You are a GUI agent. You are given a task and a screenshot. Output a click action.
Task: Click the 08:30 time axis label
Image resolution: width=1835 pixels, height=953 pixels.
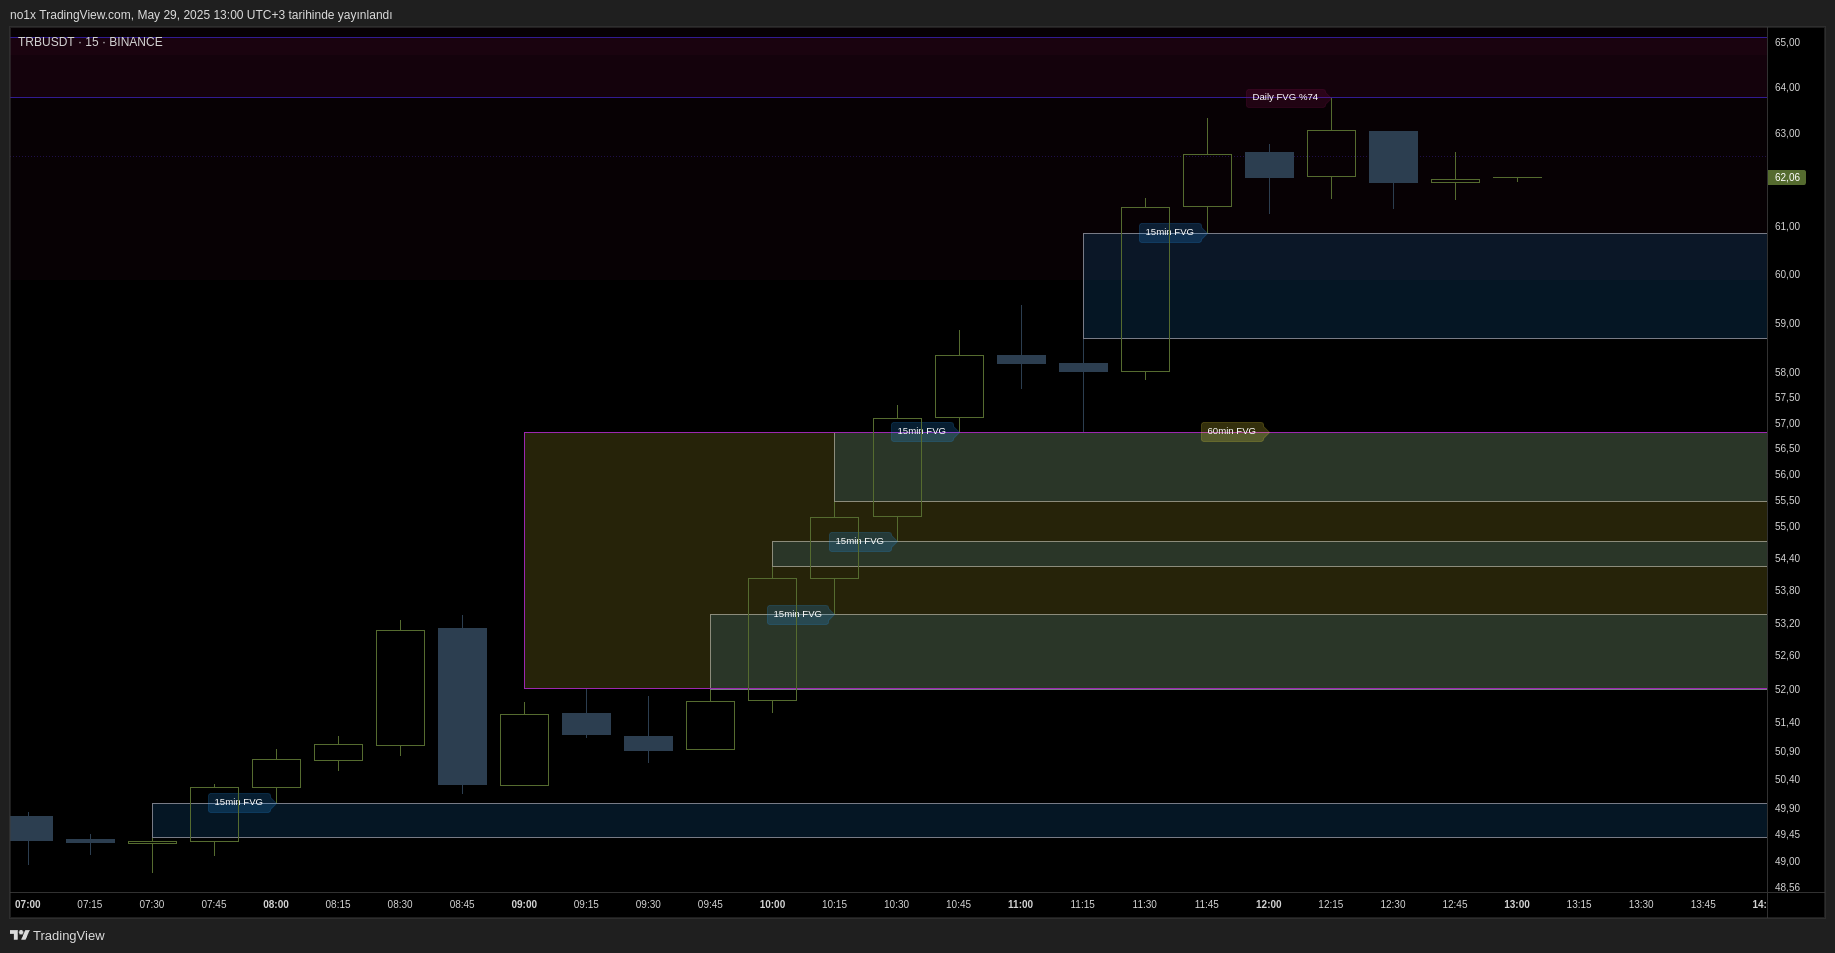(400, 904)
